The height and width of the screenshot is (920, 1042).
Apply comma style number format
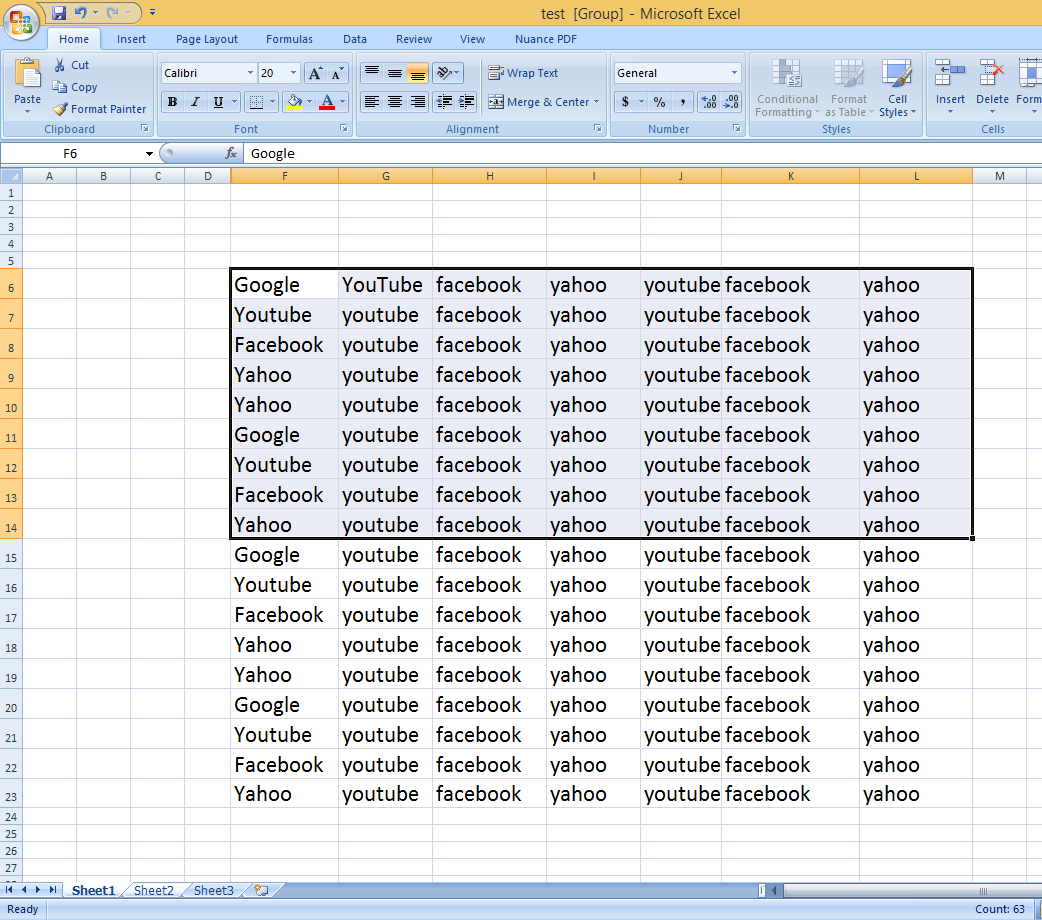coord(682,102)
